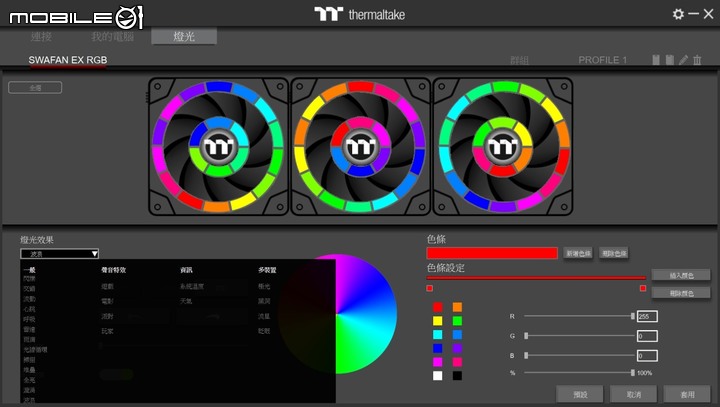Select the red 色條 color bar
720x407 pixels.
(x=492, y=253)
